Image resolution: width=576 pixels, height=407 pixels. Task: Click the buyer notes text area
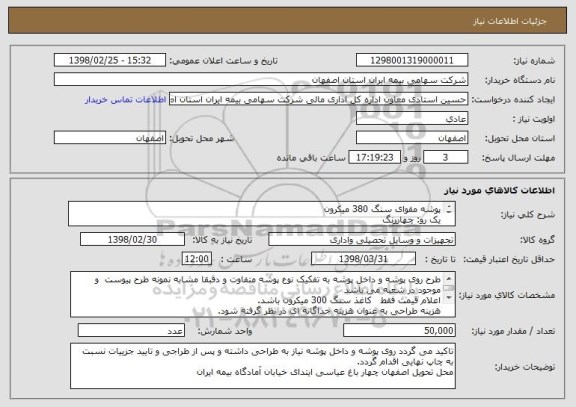click(x=263, y=366)
